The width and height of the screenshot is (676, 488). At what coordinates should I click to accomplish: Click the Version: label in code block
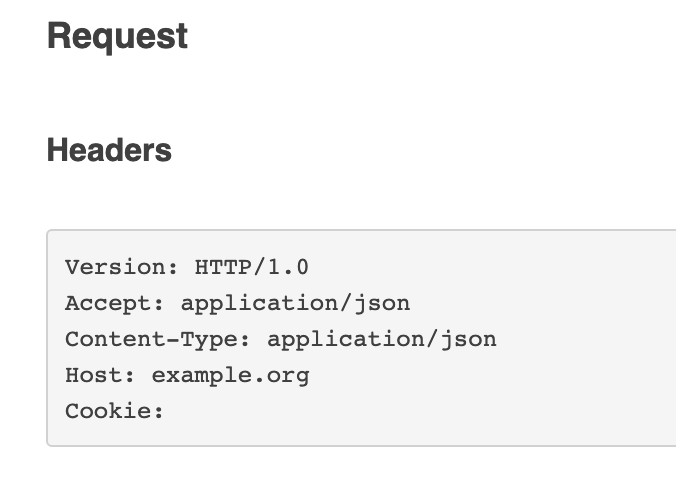pos(121,267)
